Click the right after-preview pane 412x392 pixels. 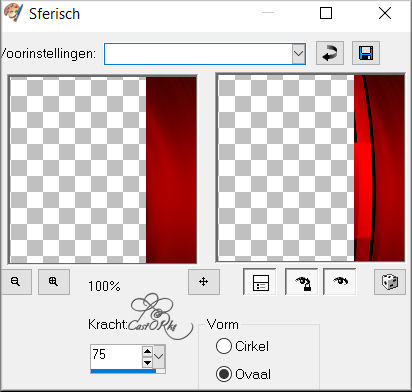(x=311, y=168)
